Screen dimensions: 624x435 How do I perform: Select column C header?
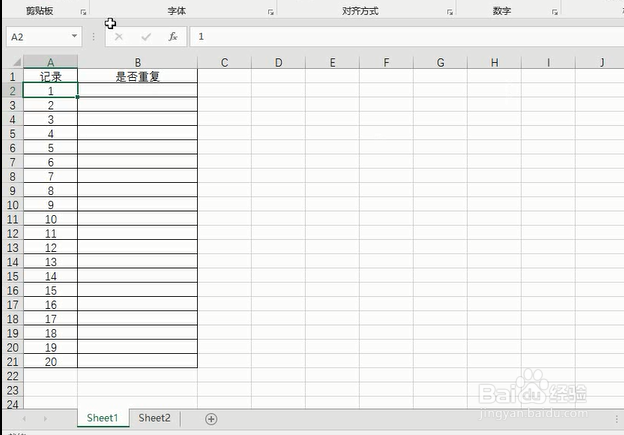[224, 62]
